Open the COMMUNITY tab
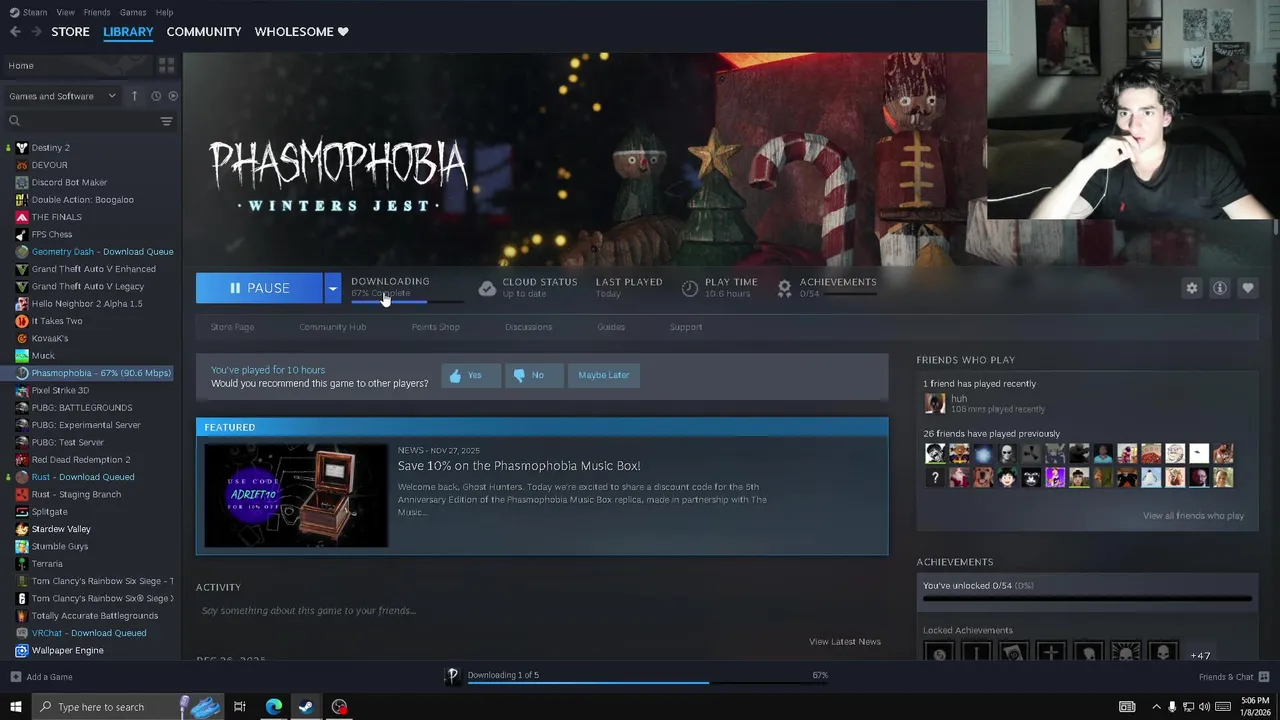Screen dimensions: 1280x720 click(x=204, y=32)
